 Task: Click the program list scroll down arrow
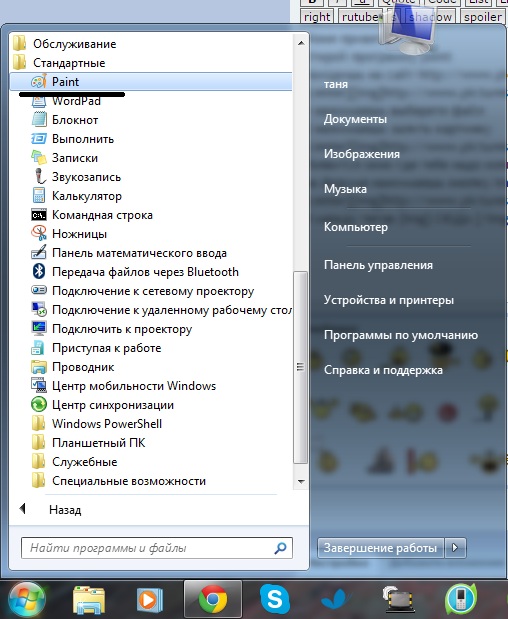301,481
